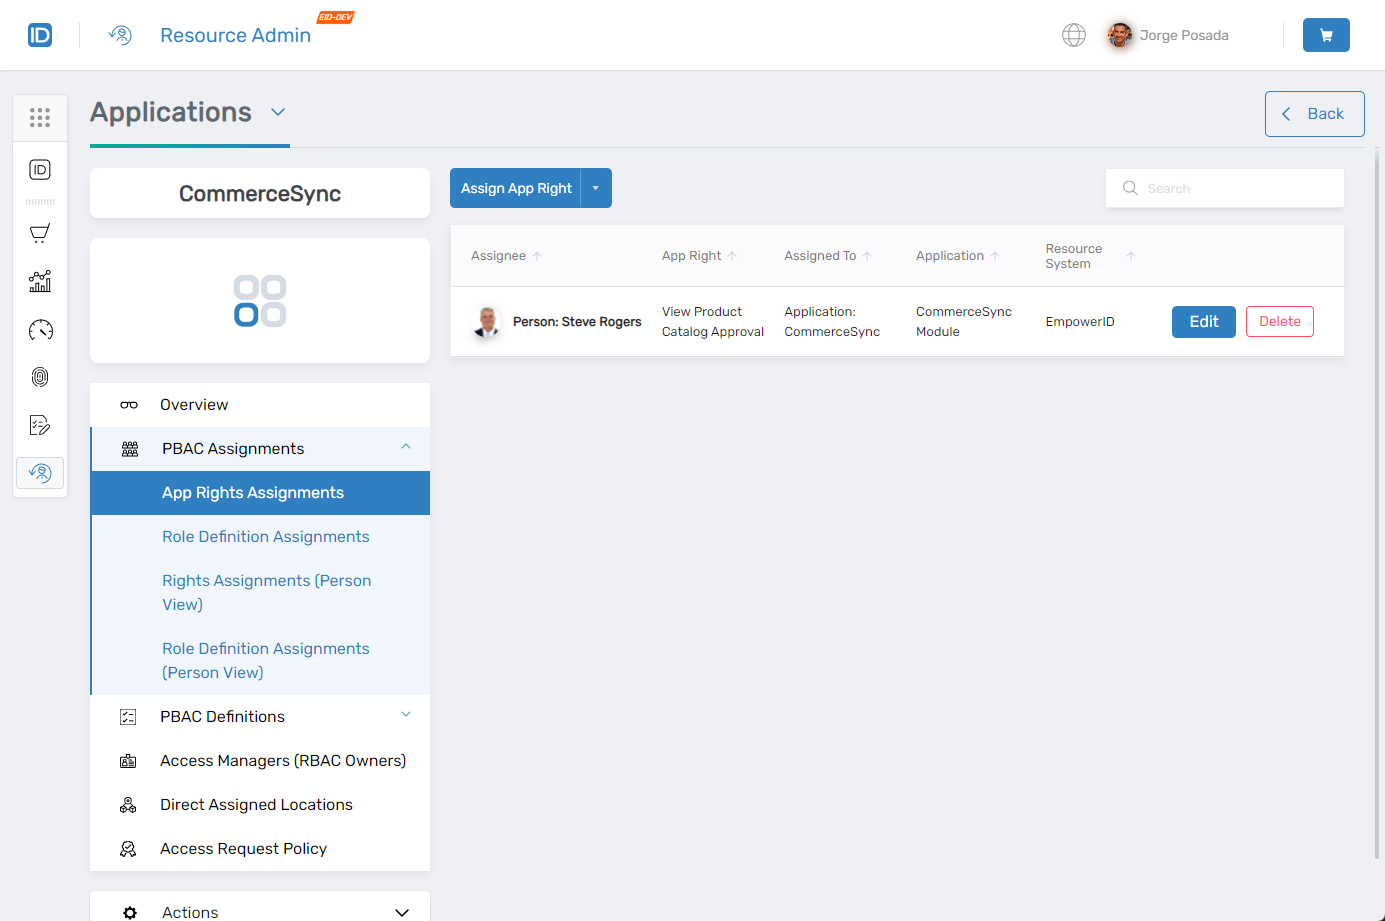Expand the PBAC Definitions section
The image size is (1385, 921).
[406, 715]
